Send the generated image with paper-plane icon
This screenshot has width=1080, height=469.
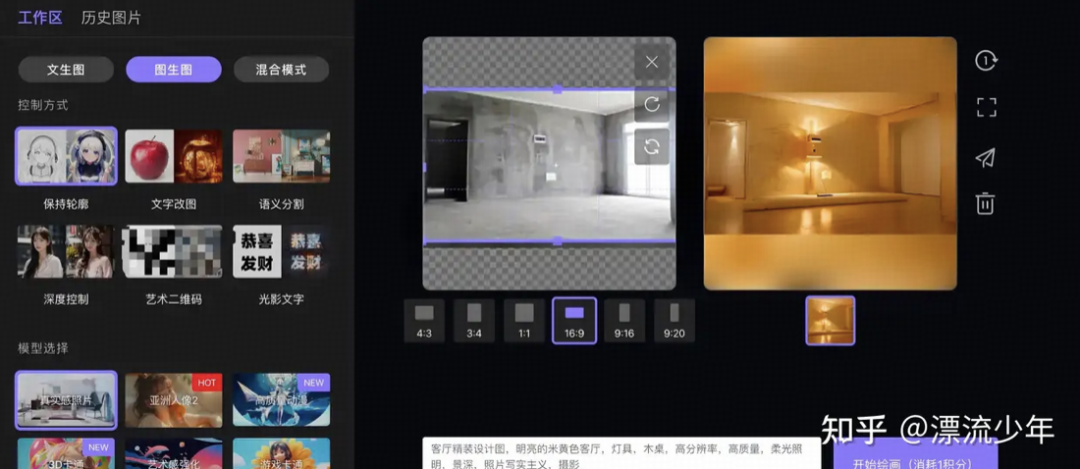click(986, 157)
